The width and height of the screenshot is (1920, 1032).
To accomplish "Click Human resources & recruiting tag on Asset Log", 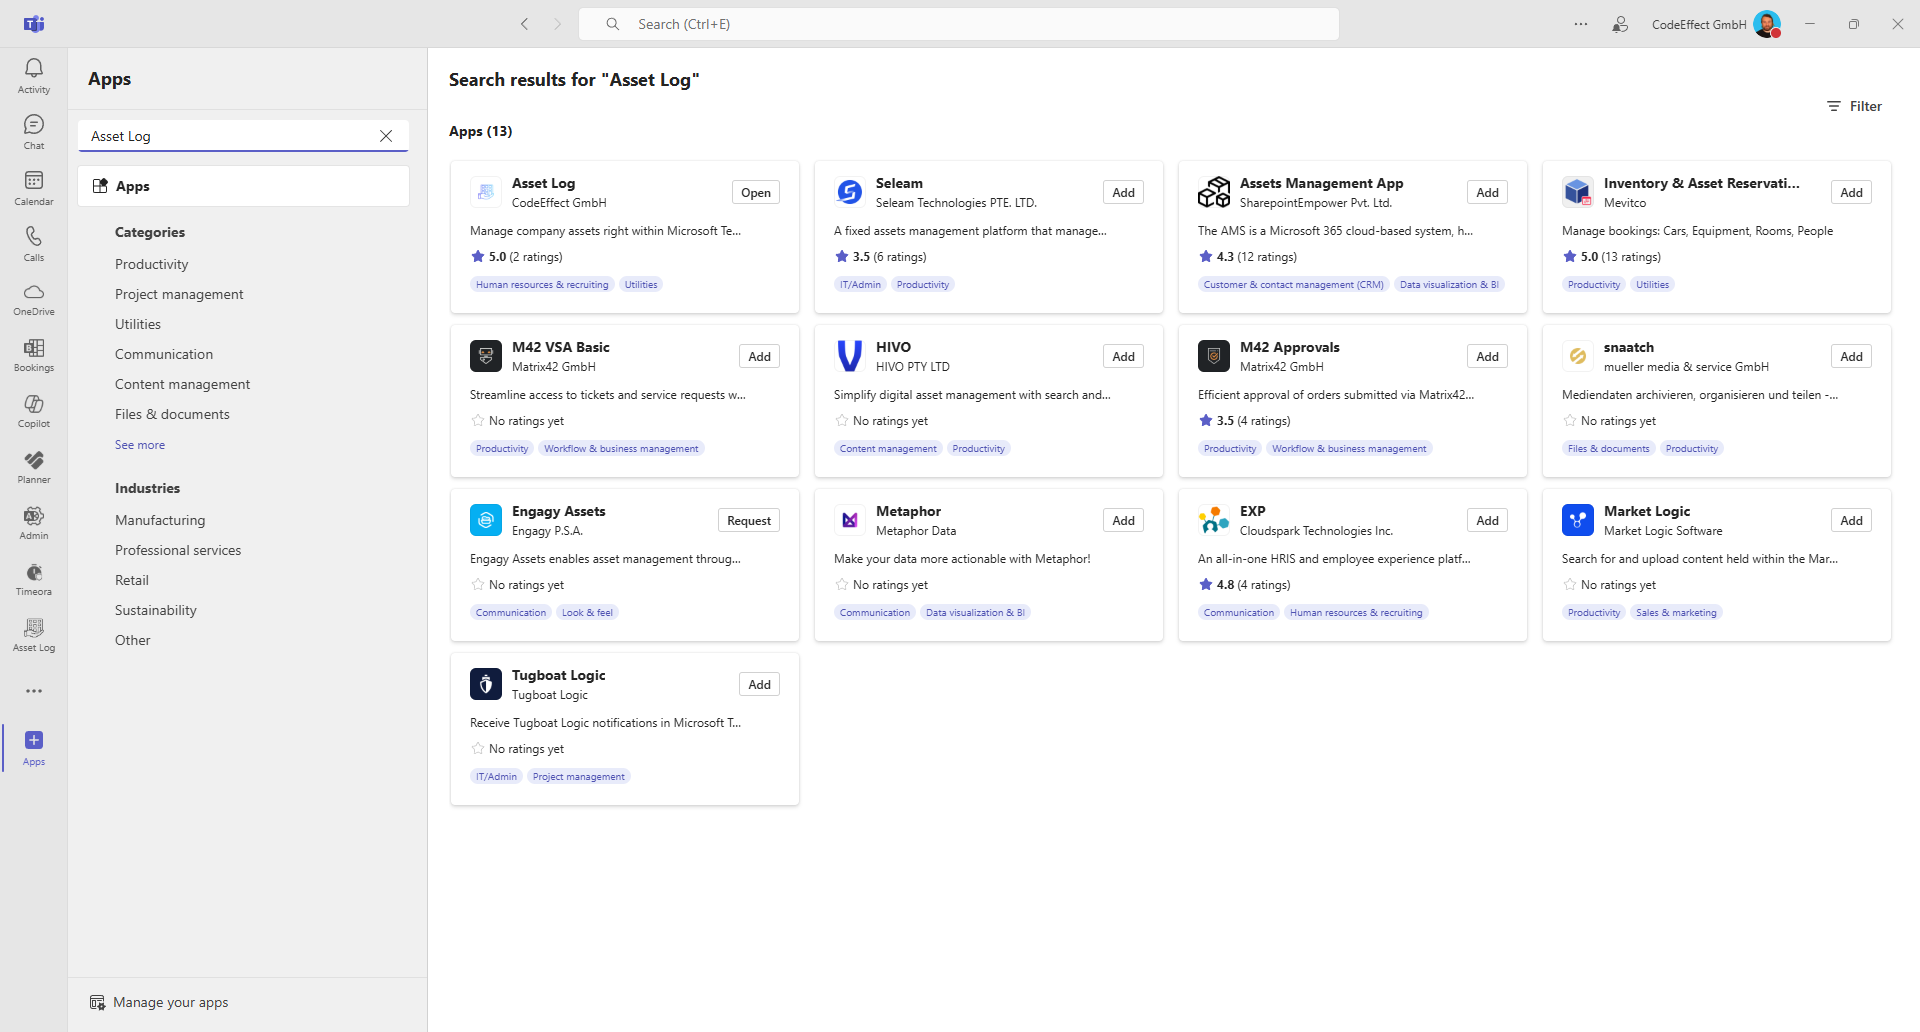I will (x=542, y=285).
